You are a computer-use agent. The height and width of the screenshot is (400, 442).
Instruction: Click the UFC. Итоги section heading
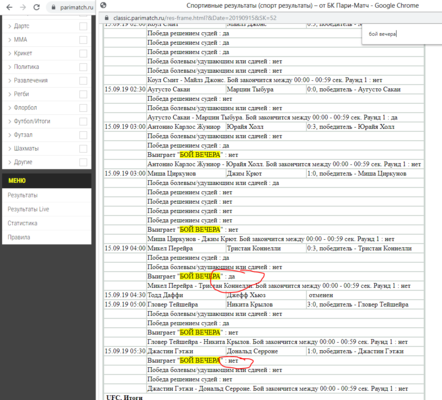click(124, 397)
